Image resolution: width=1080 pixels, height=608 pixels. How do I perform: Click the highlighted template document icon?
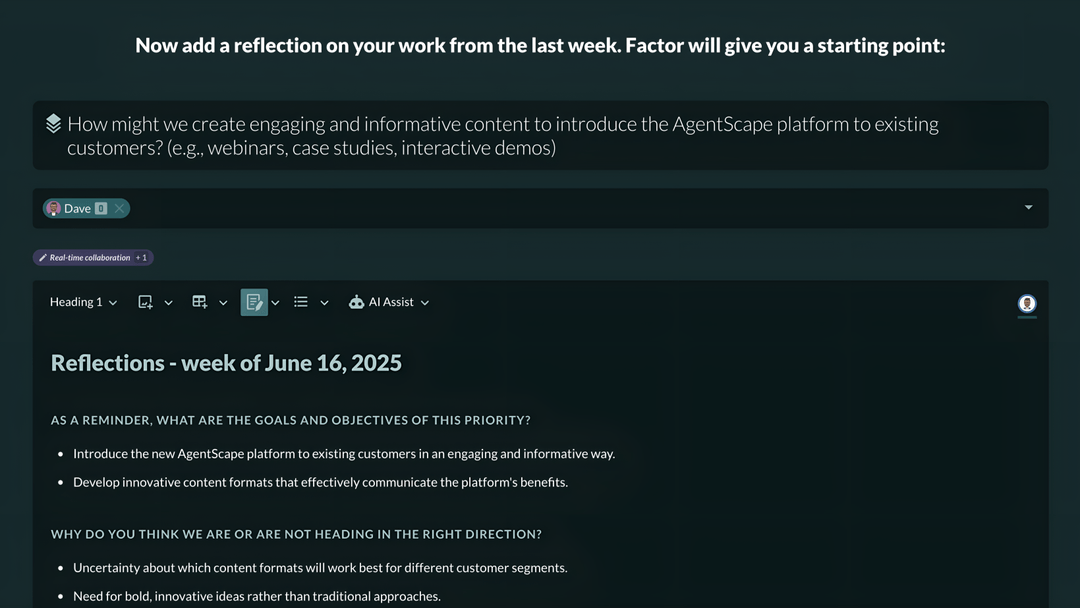click(x=254, y=302)
